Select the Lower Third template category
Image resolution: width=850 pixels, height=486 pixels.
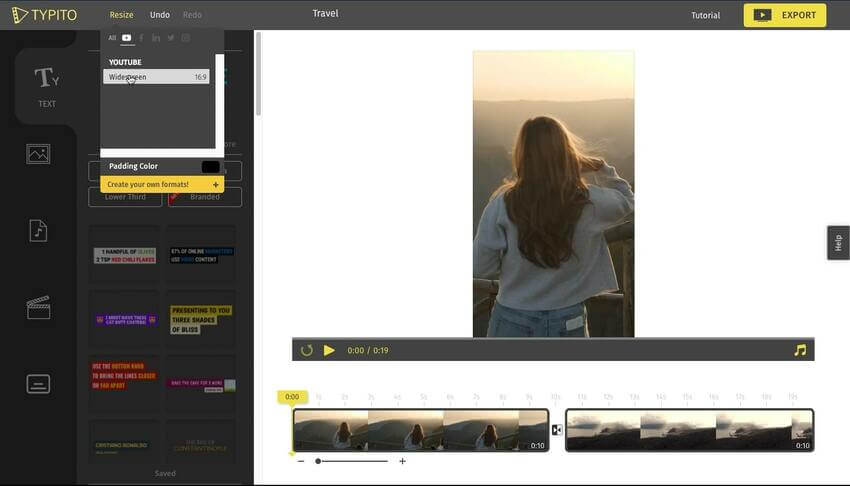[x=125, y=197]
